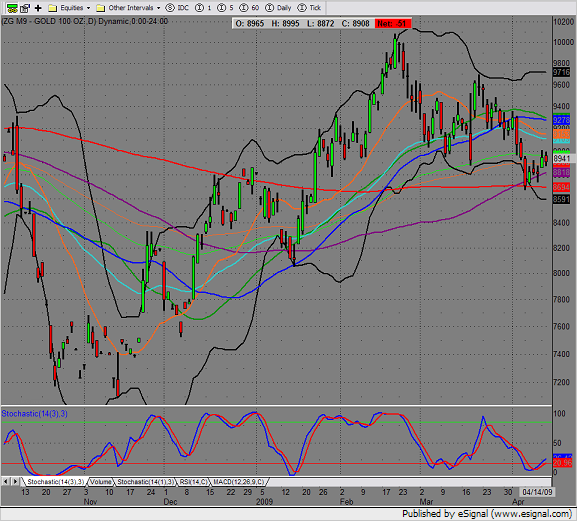
Task: Click the clipboard save icon in toolbar
Action: (x=25, y=8)
